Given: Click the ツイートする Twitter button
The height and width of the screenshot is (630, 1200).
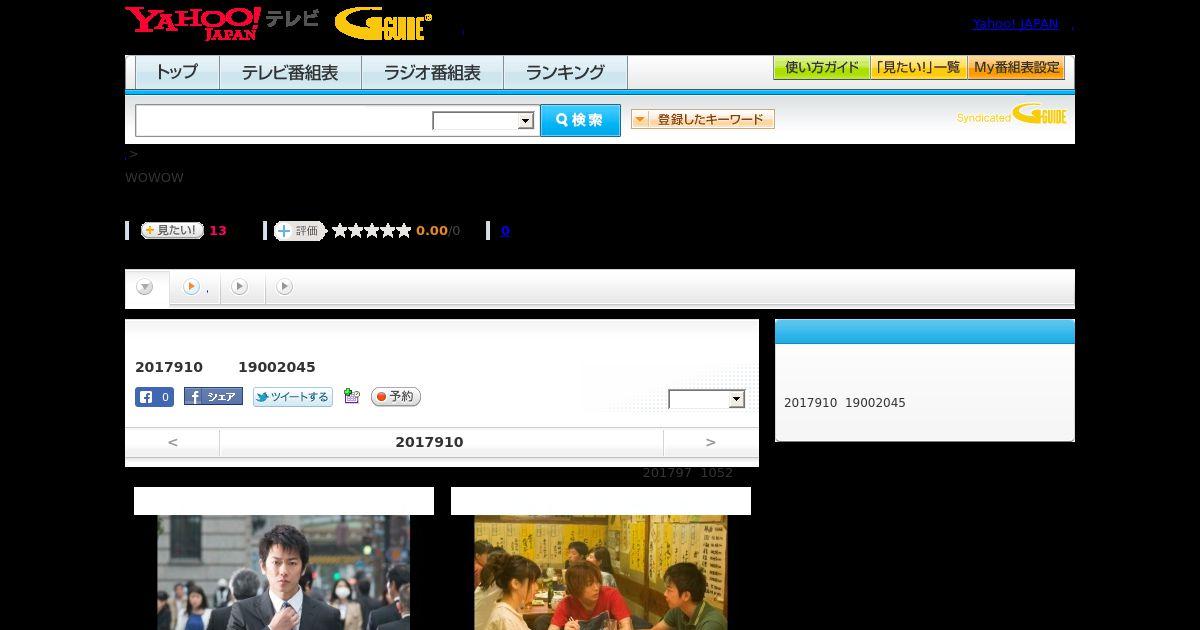Looking at the screenshot, I should coord(292,397).
